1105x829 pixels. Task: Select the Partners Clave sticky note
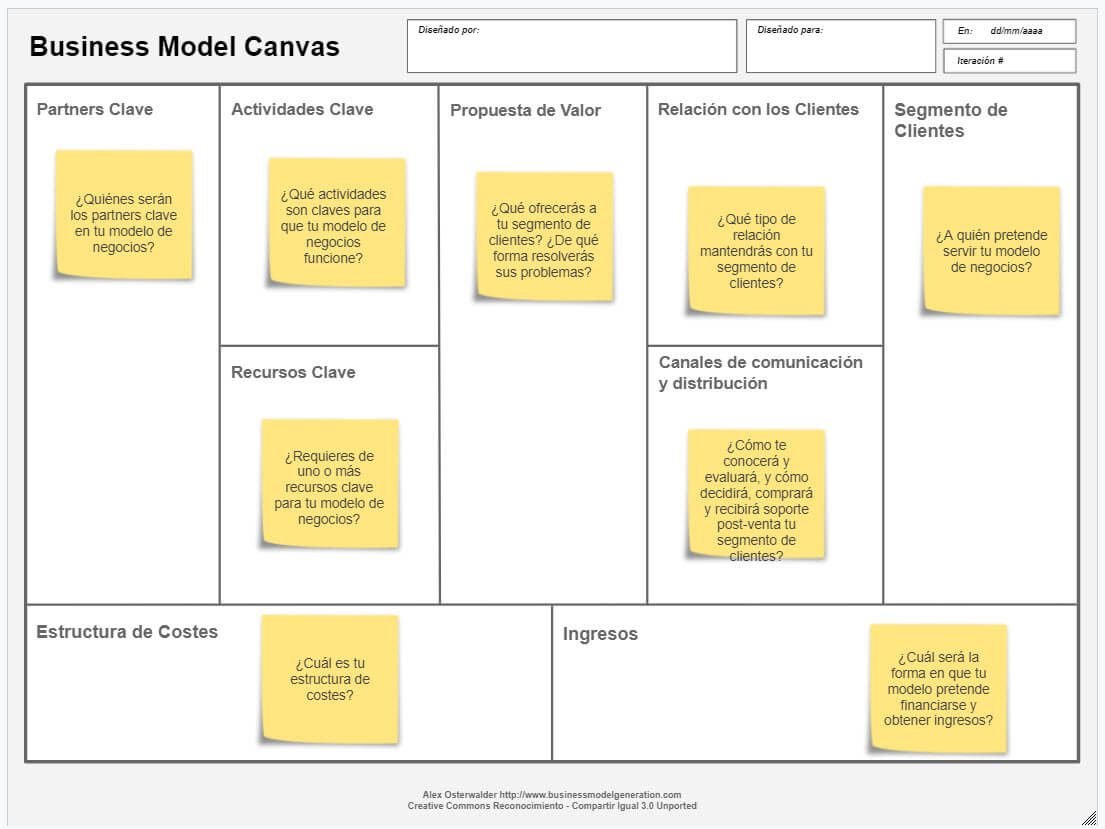(122, 215)
